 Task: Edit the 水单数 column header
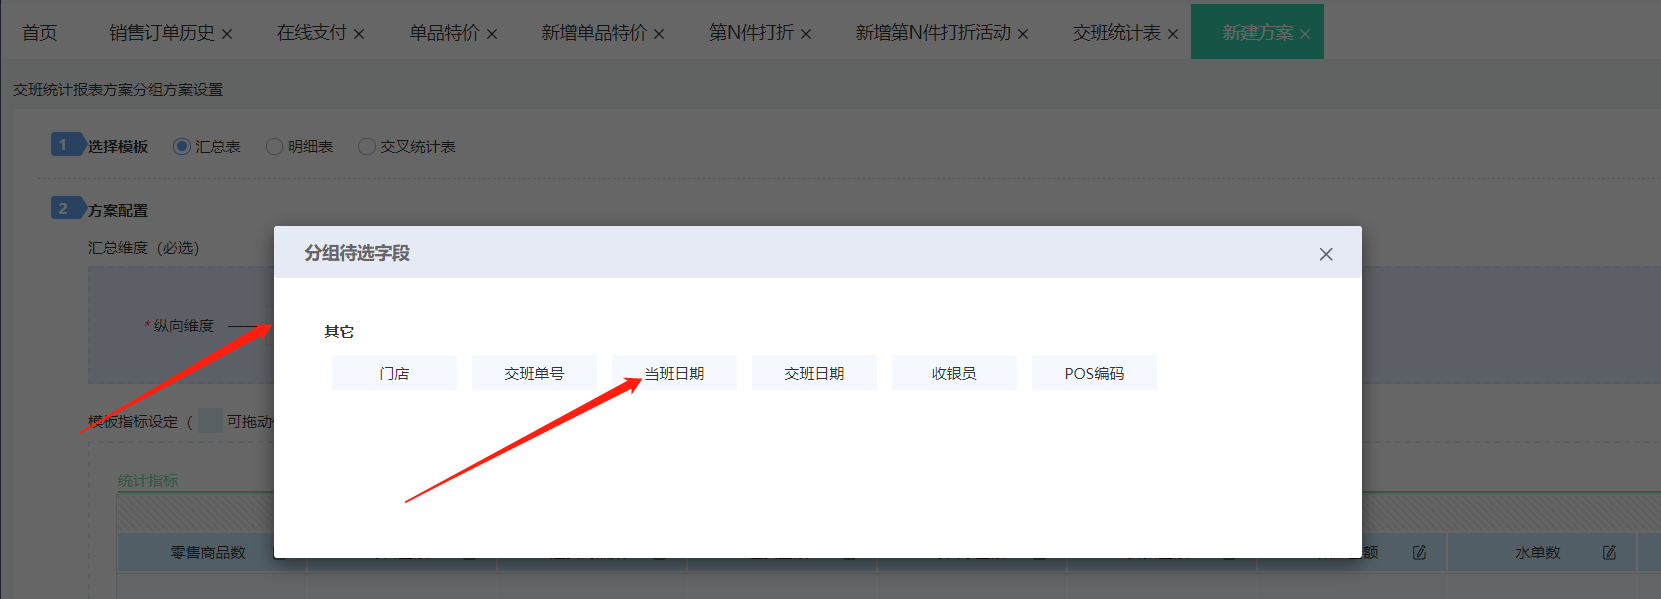pos(1609,552)
